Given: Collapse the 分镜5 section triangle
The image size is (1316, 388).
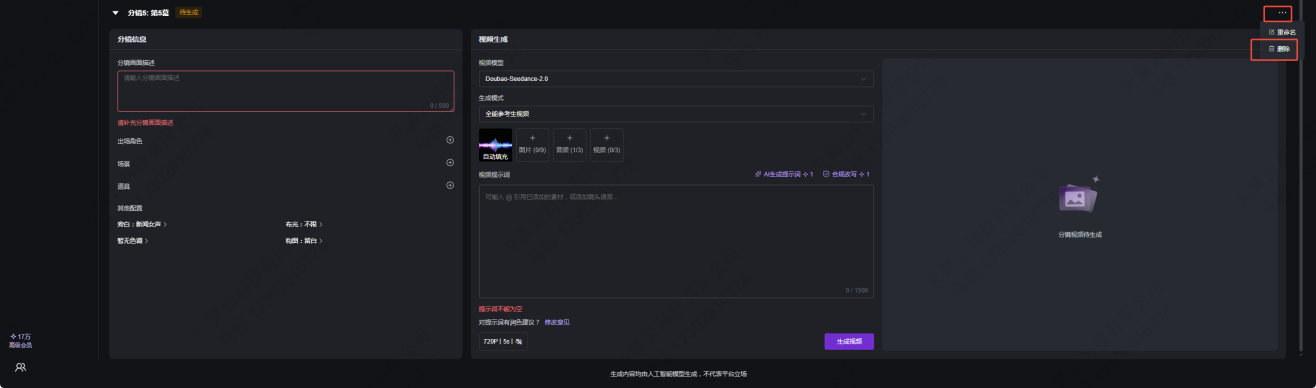Looking at the screenshot, I should tap(116, 13).
